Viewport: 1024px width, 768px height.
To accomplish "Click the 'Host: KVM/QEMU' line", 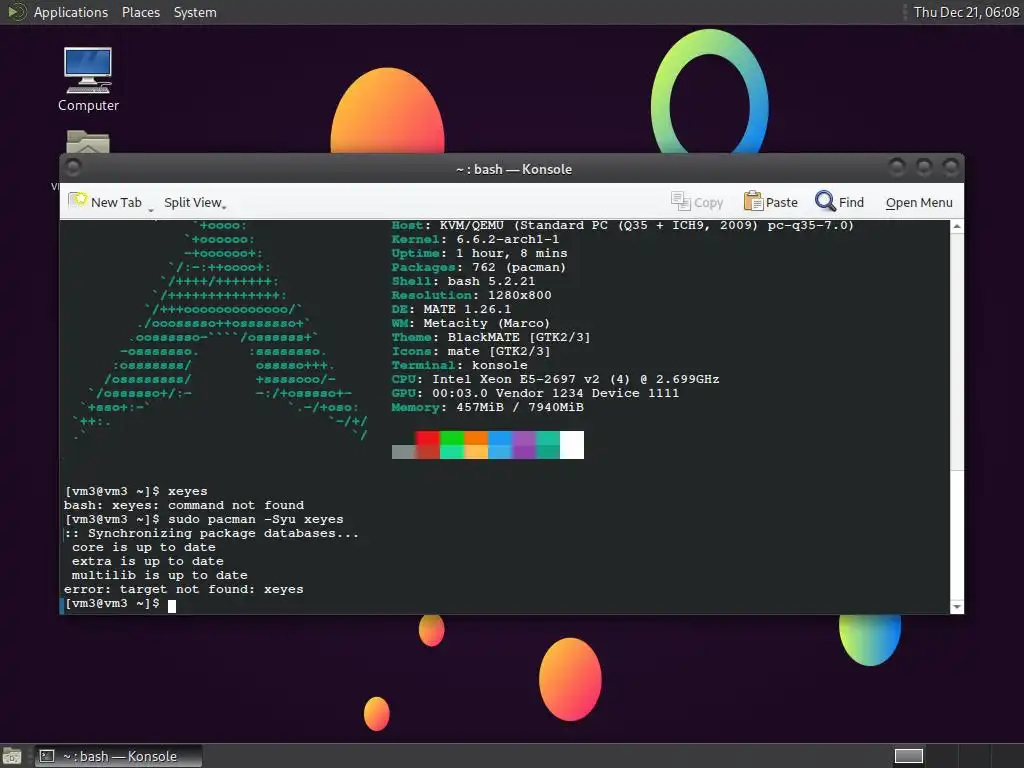I will [x=622, y=225].
